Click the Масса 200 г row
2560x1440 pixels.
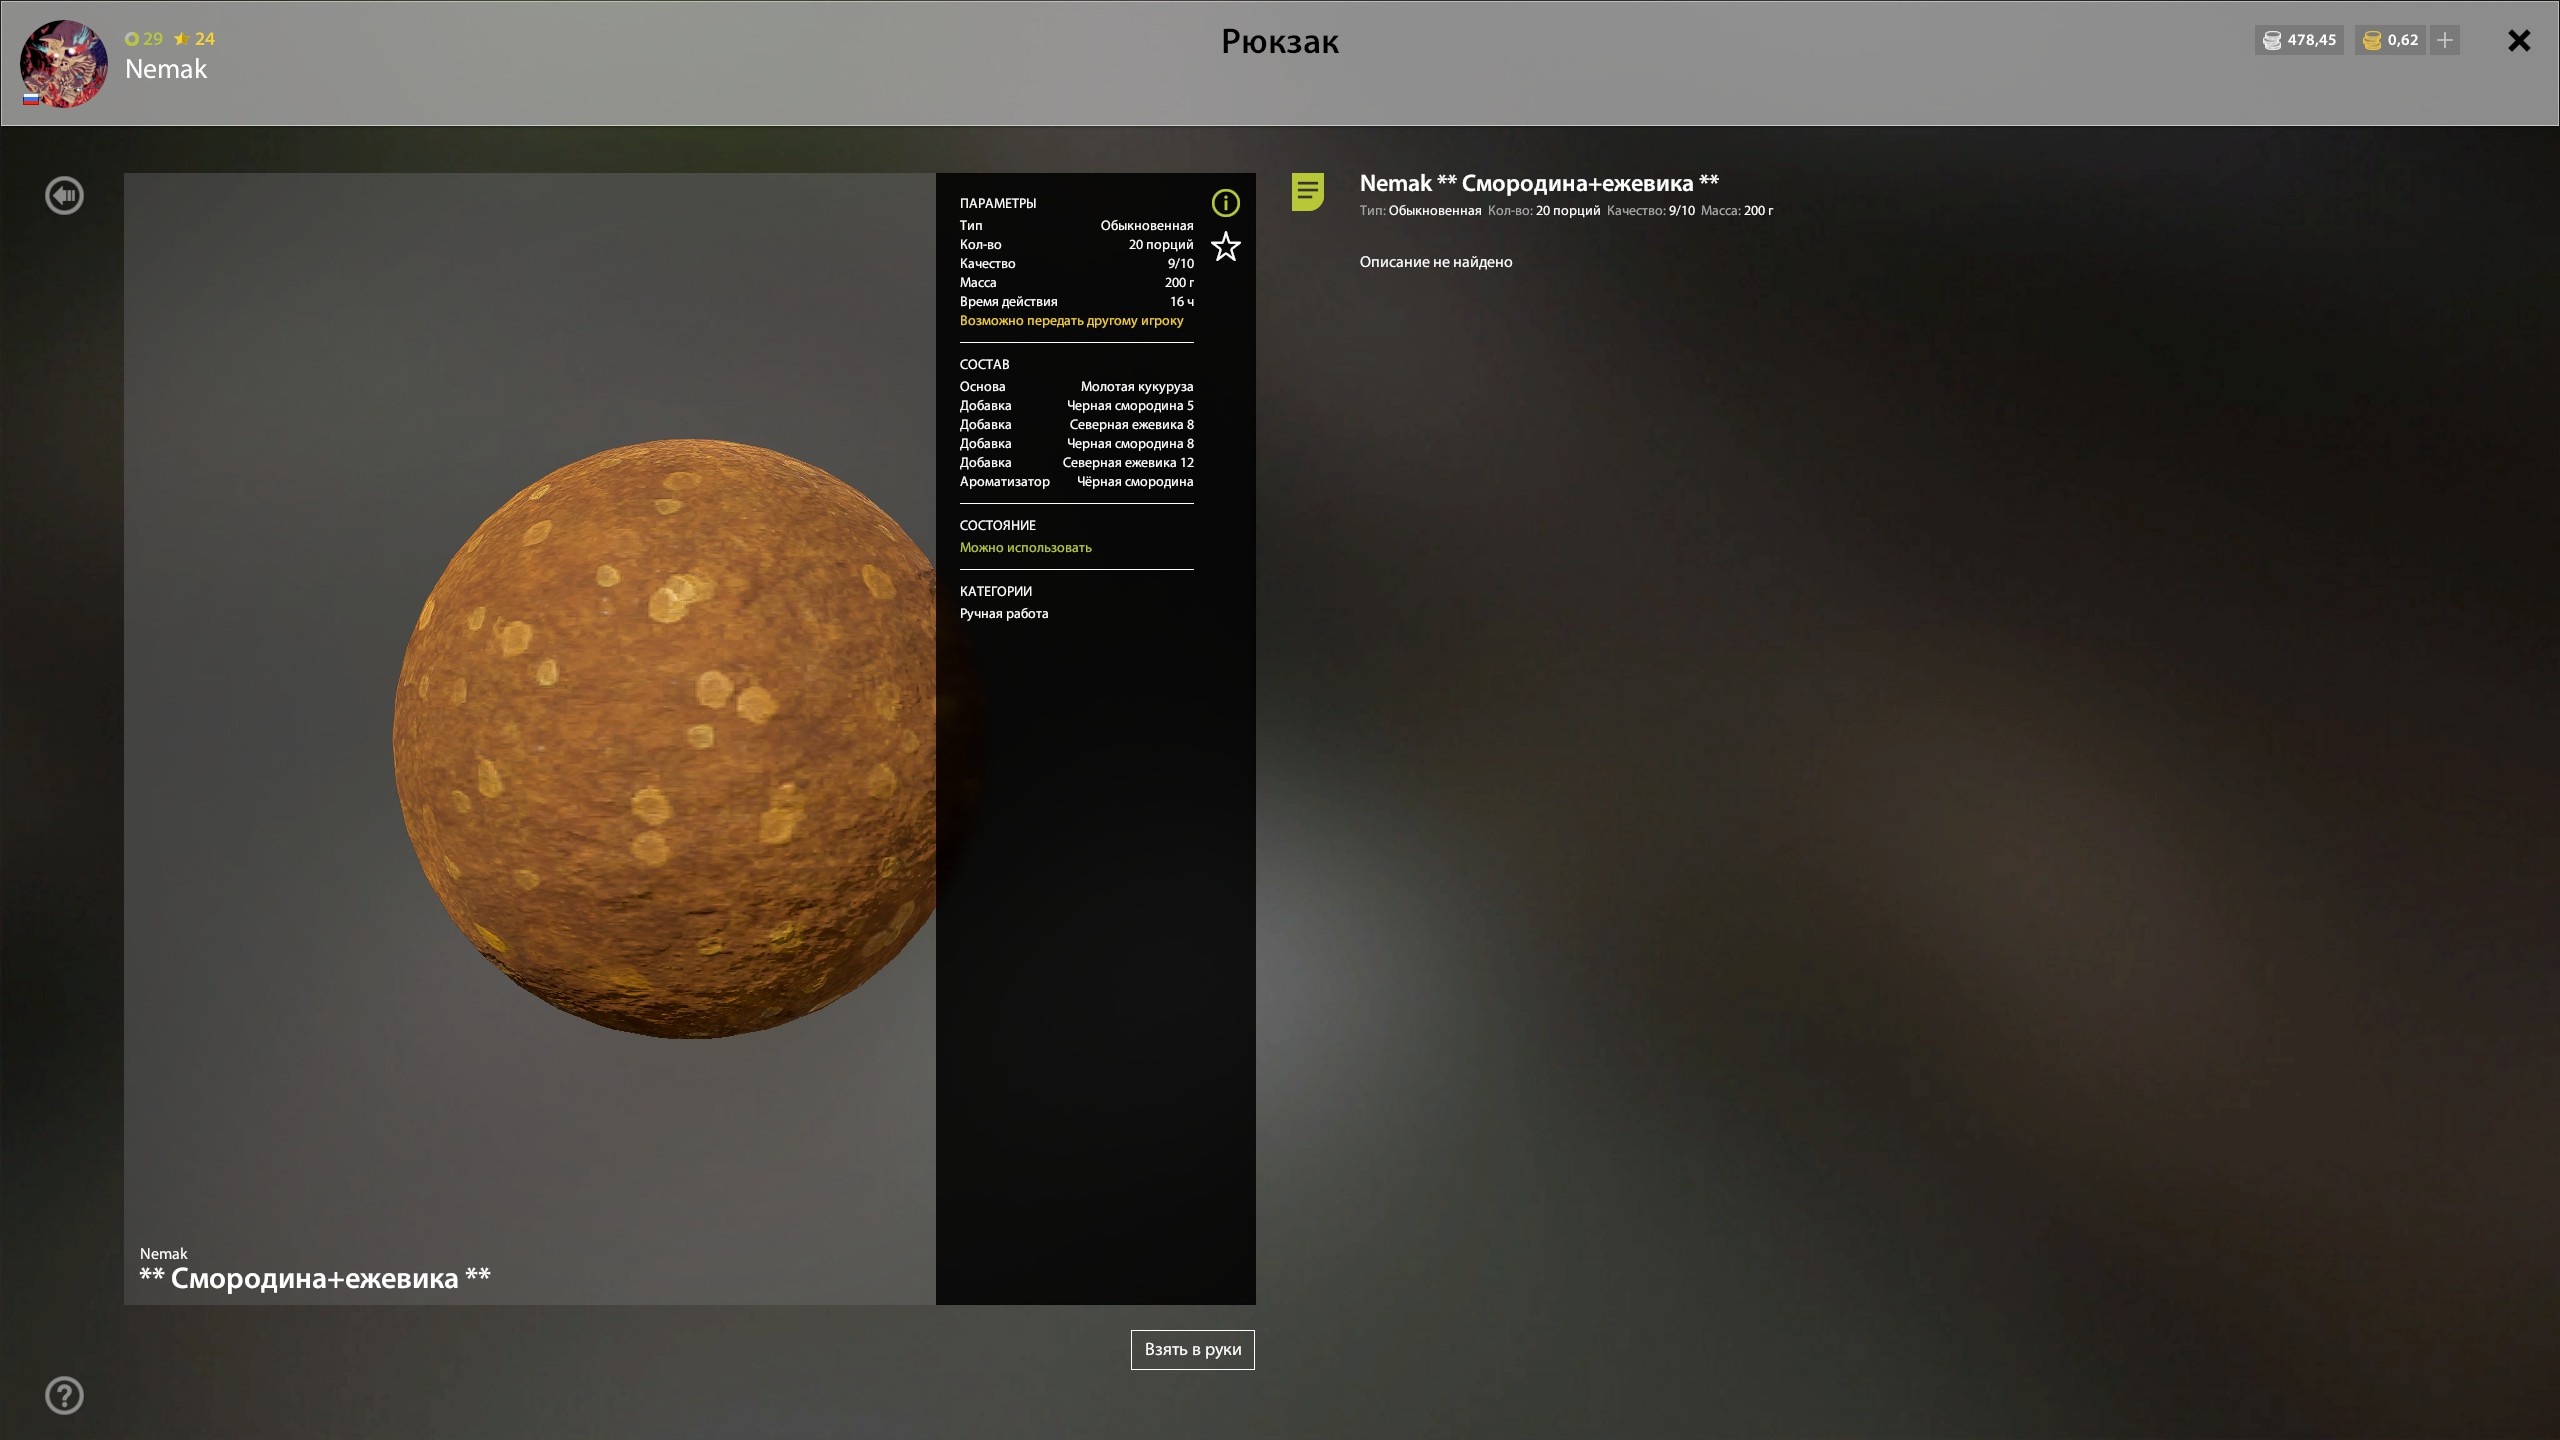[x=1077, y=282]
